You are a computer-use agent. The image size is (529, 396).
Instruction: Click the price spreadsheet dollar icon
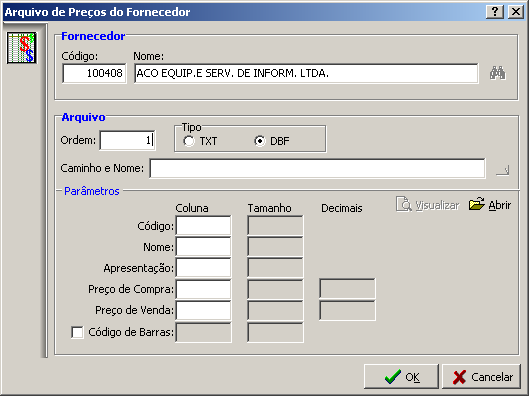pos(22,48)
